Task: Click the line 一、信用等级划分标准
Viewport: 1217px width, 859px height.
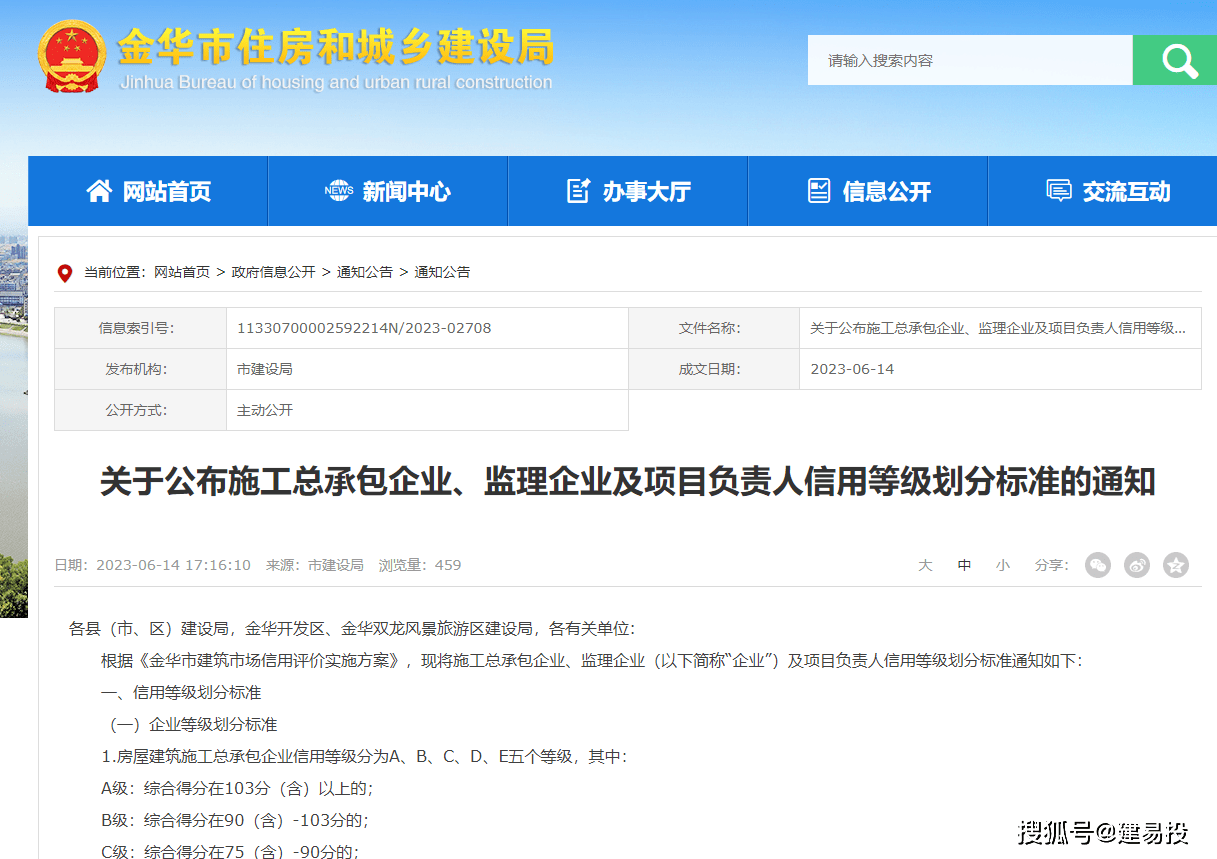Action: click(x=181, y=692)
